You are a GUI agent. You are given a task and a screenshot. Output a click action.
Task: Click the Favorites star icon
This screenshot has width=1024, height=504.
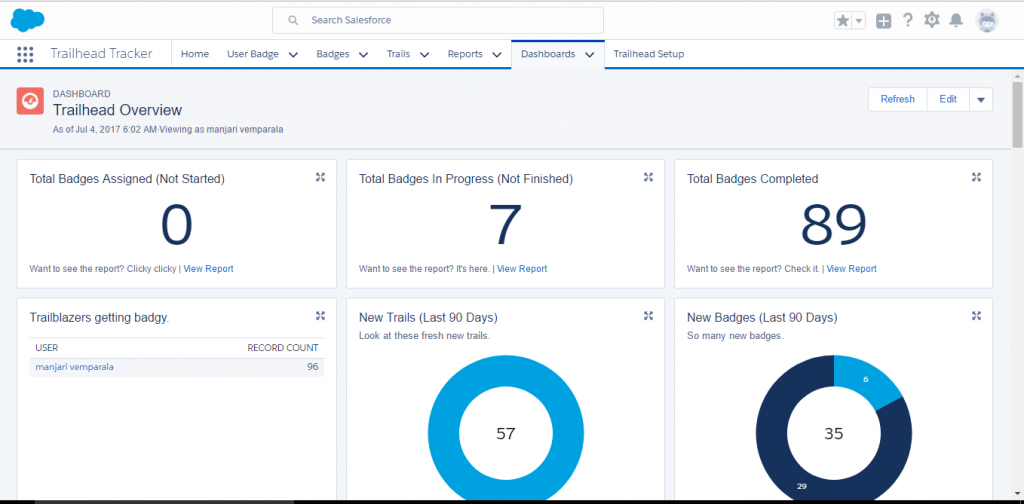point(843,21)
